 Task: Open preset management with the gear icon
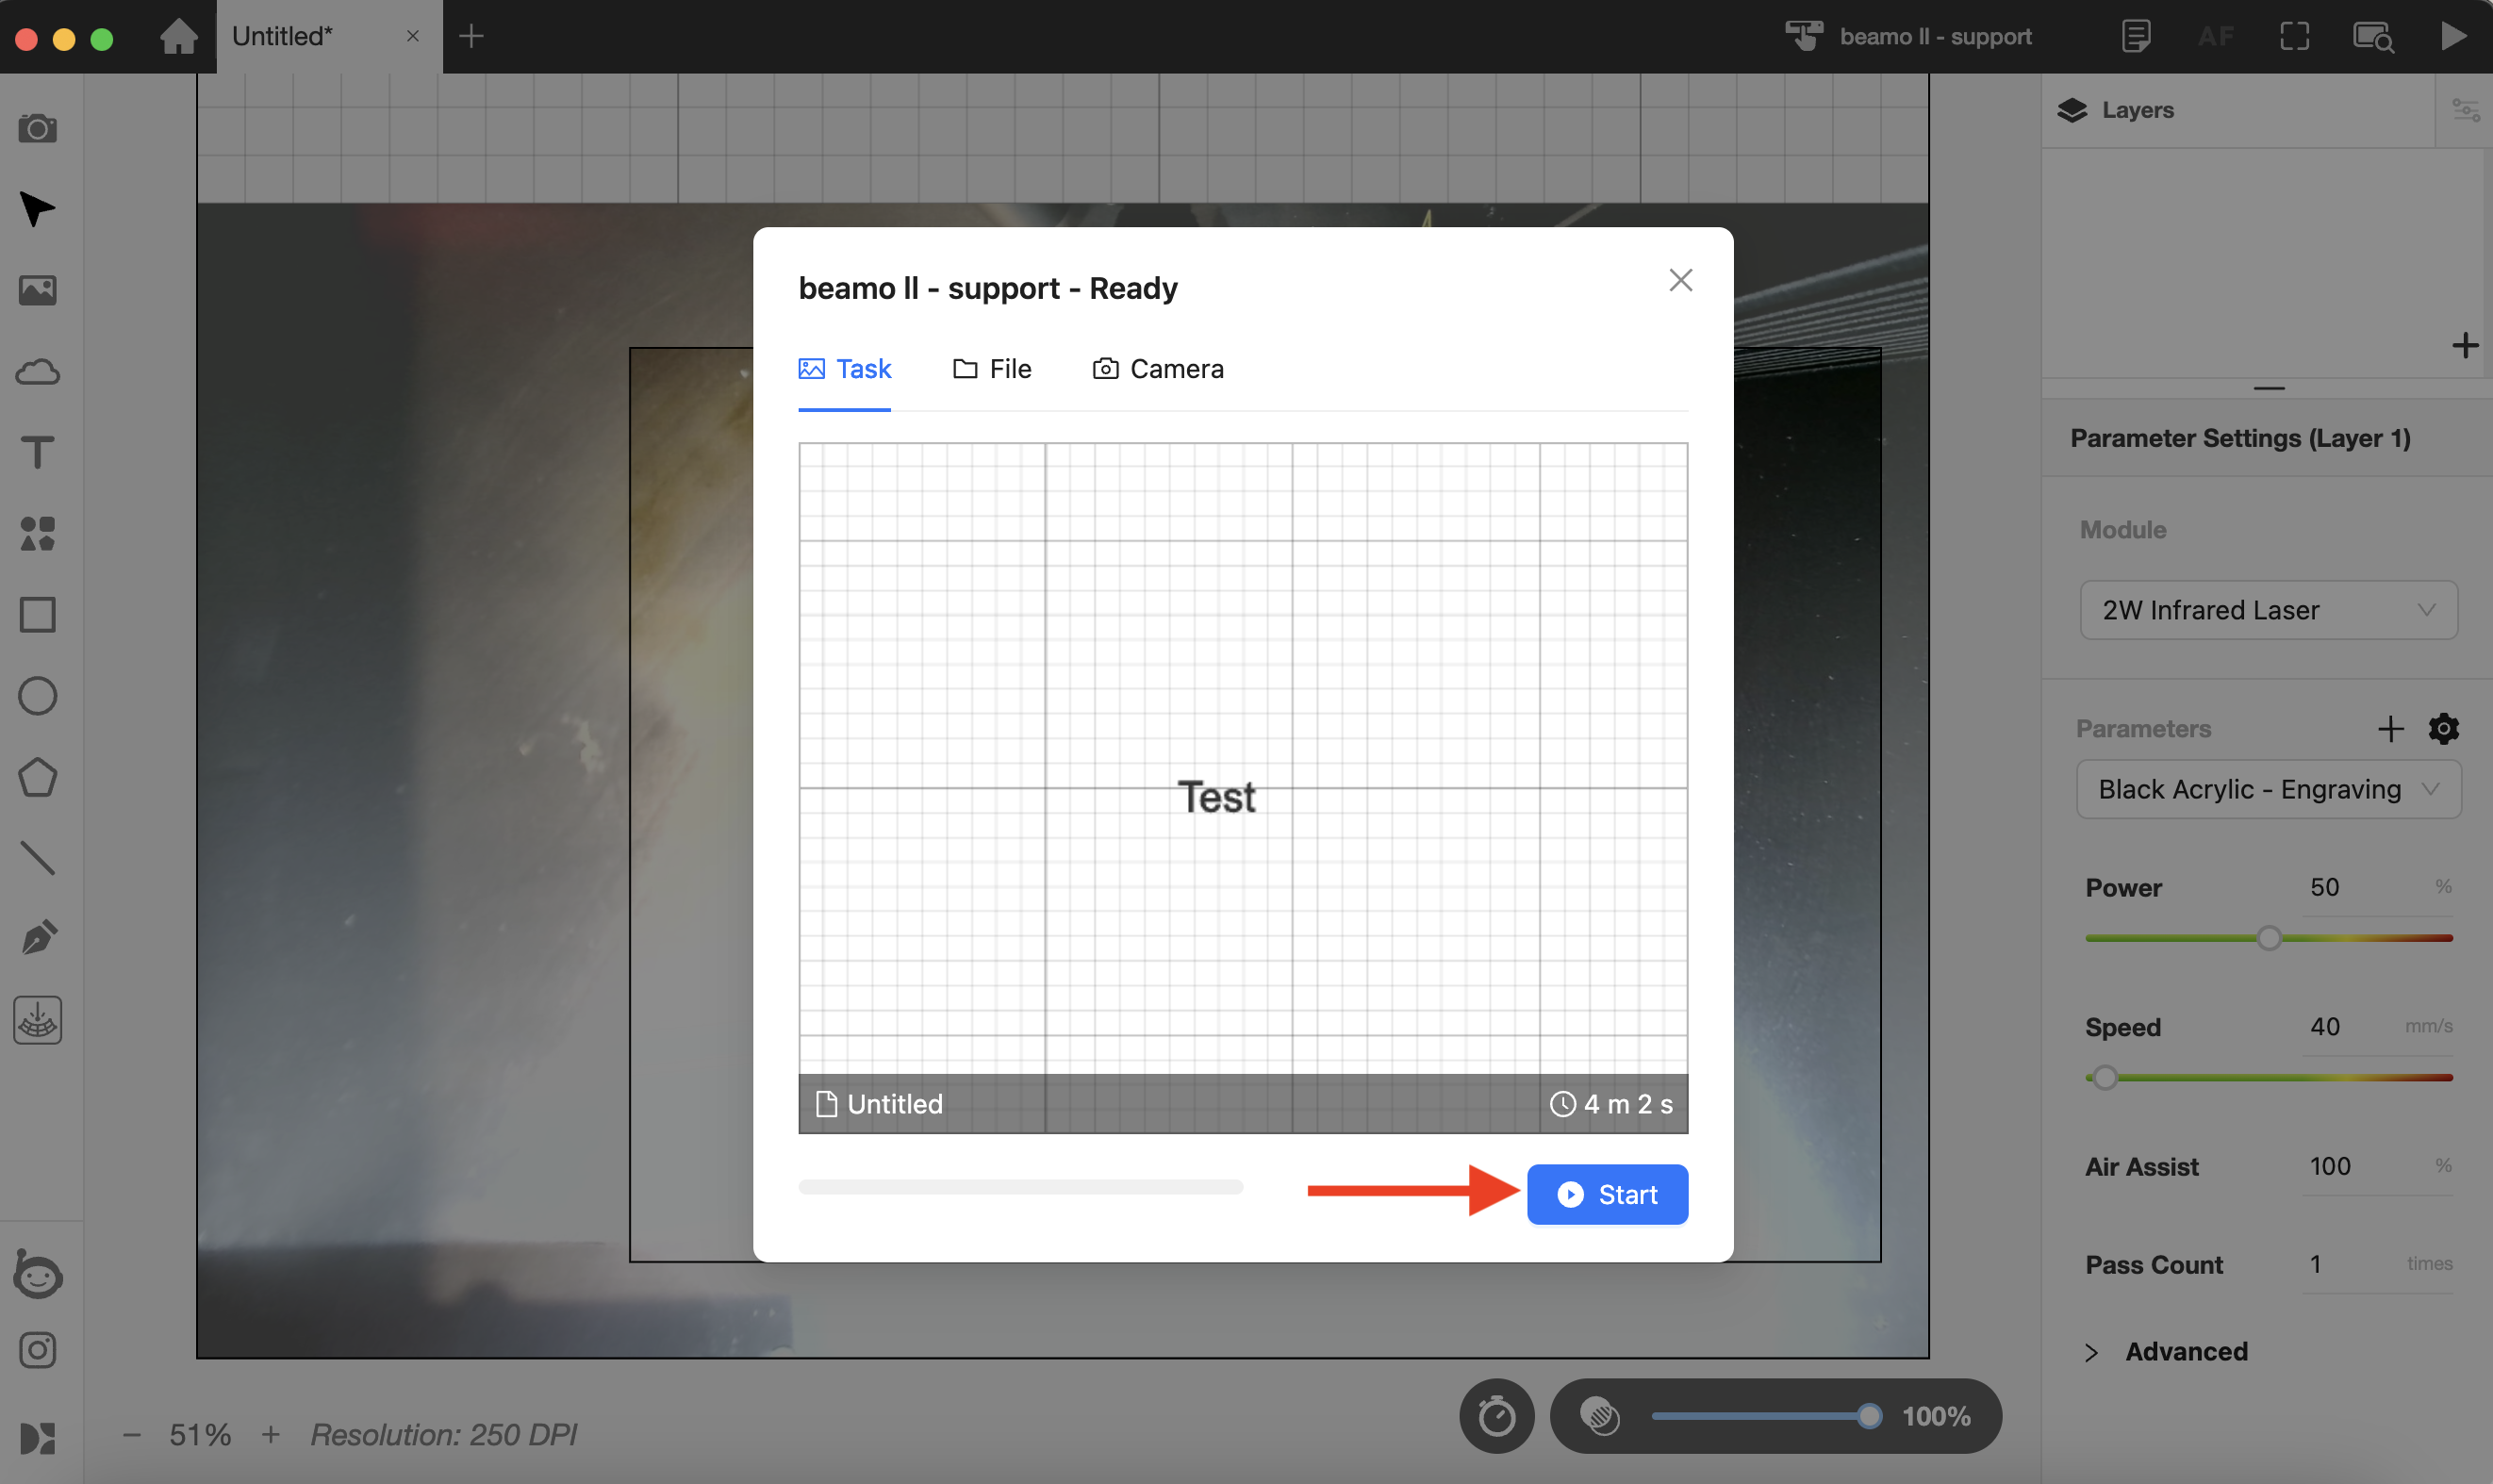[x=2443, y=729]
